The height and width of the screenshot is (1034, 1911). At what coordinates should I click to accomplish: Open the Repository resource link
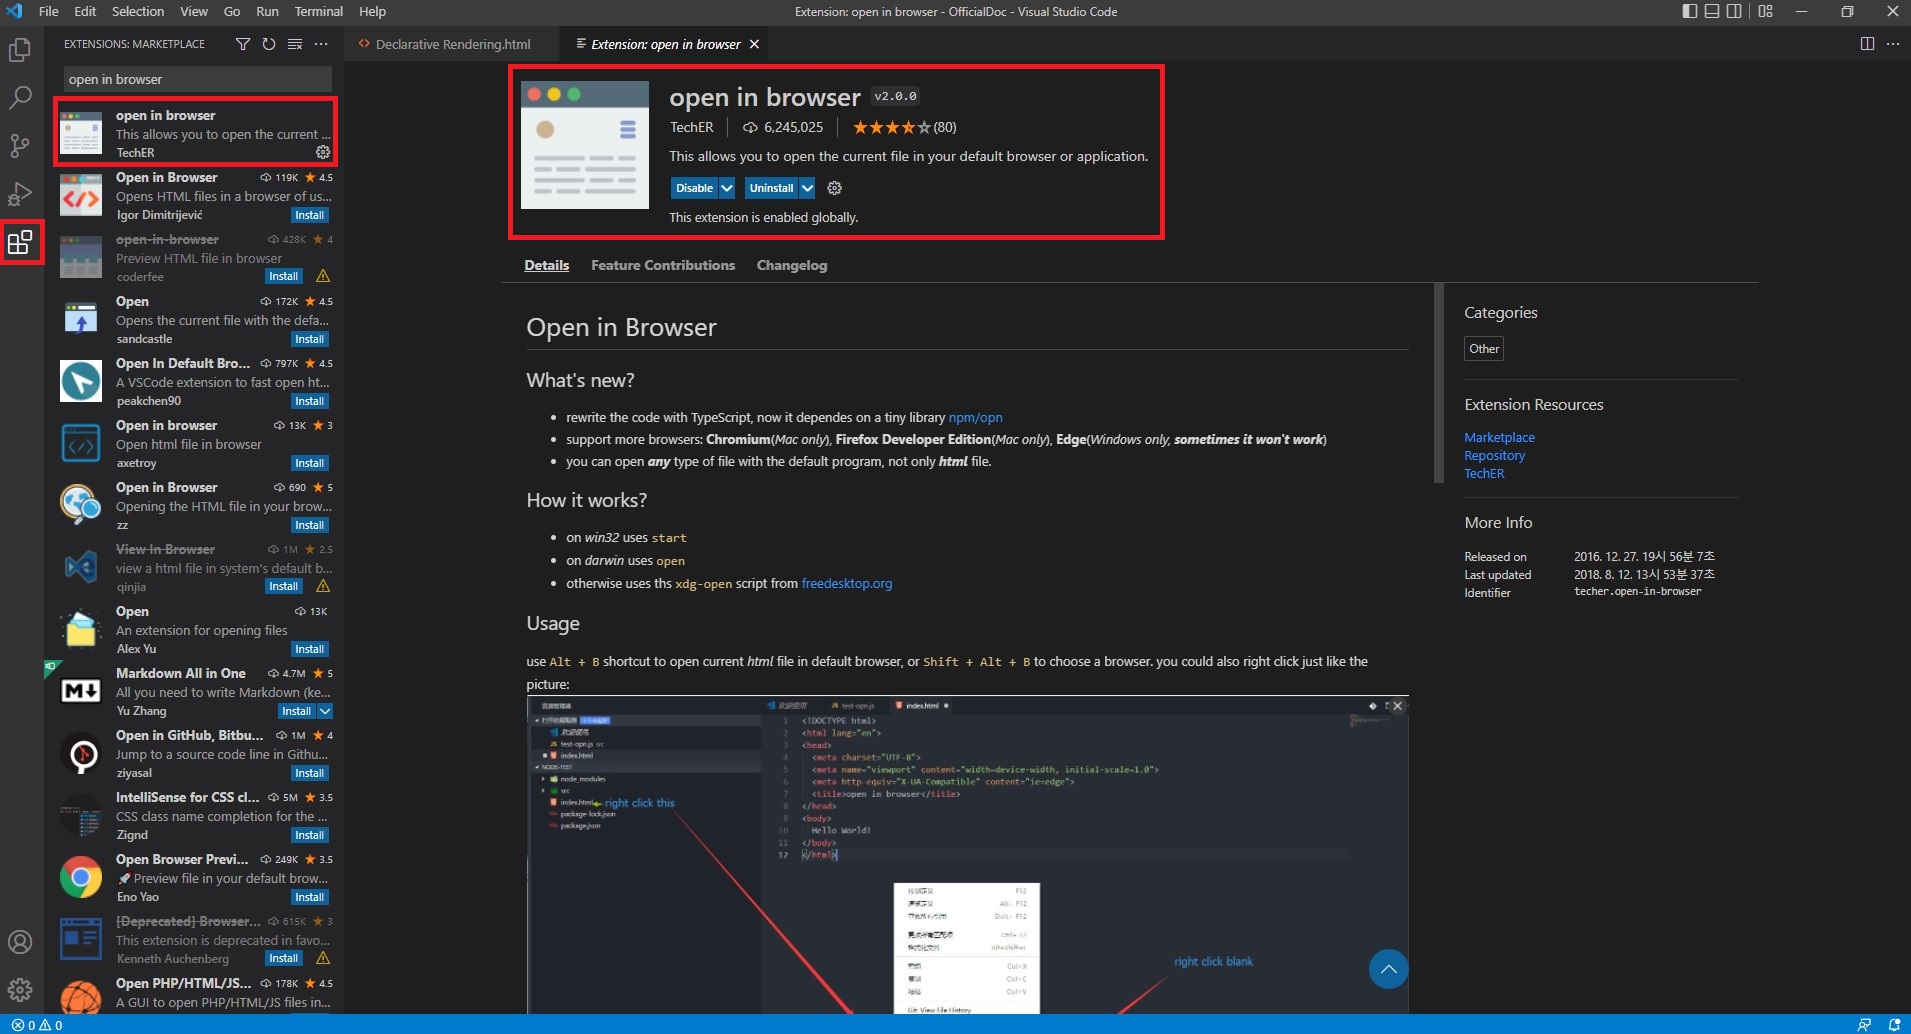tap(1494, 455)
